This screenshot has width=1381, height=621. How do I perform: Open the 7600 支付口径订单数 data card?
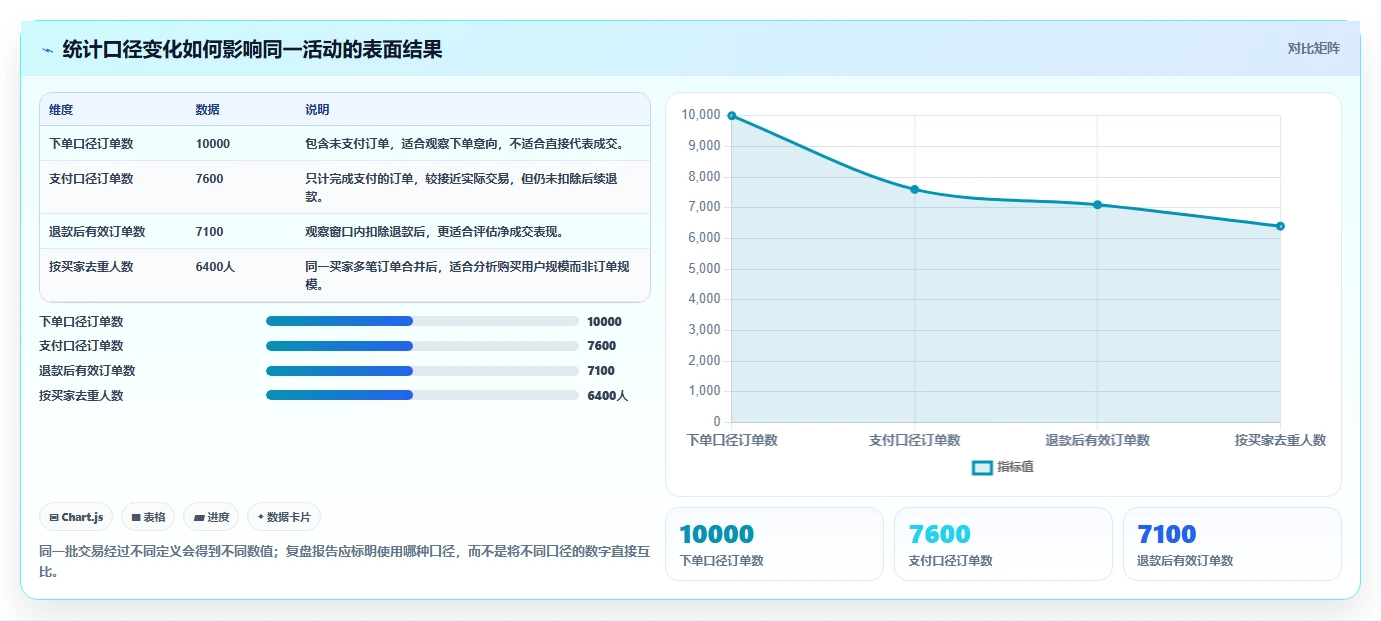point(1003,544)
